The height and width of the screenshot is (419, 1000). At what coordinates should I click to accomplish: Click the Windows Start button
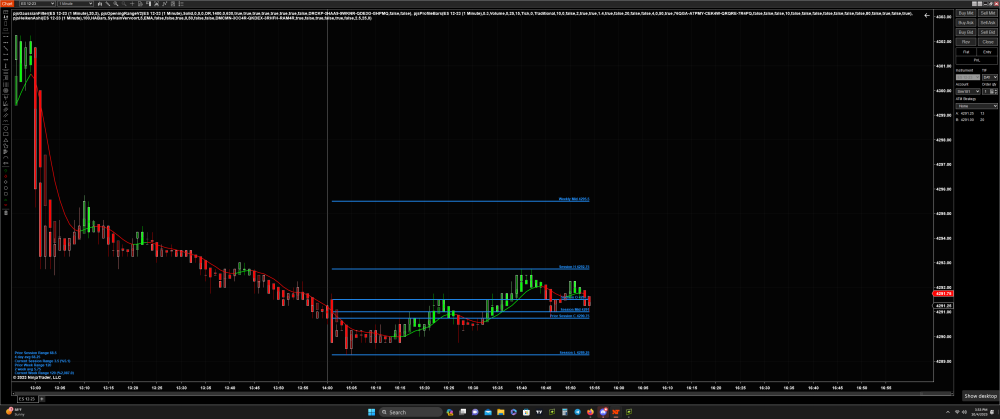(x=372, y=412)
